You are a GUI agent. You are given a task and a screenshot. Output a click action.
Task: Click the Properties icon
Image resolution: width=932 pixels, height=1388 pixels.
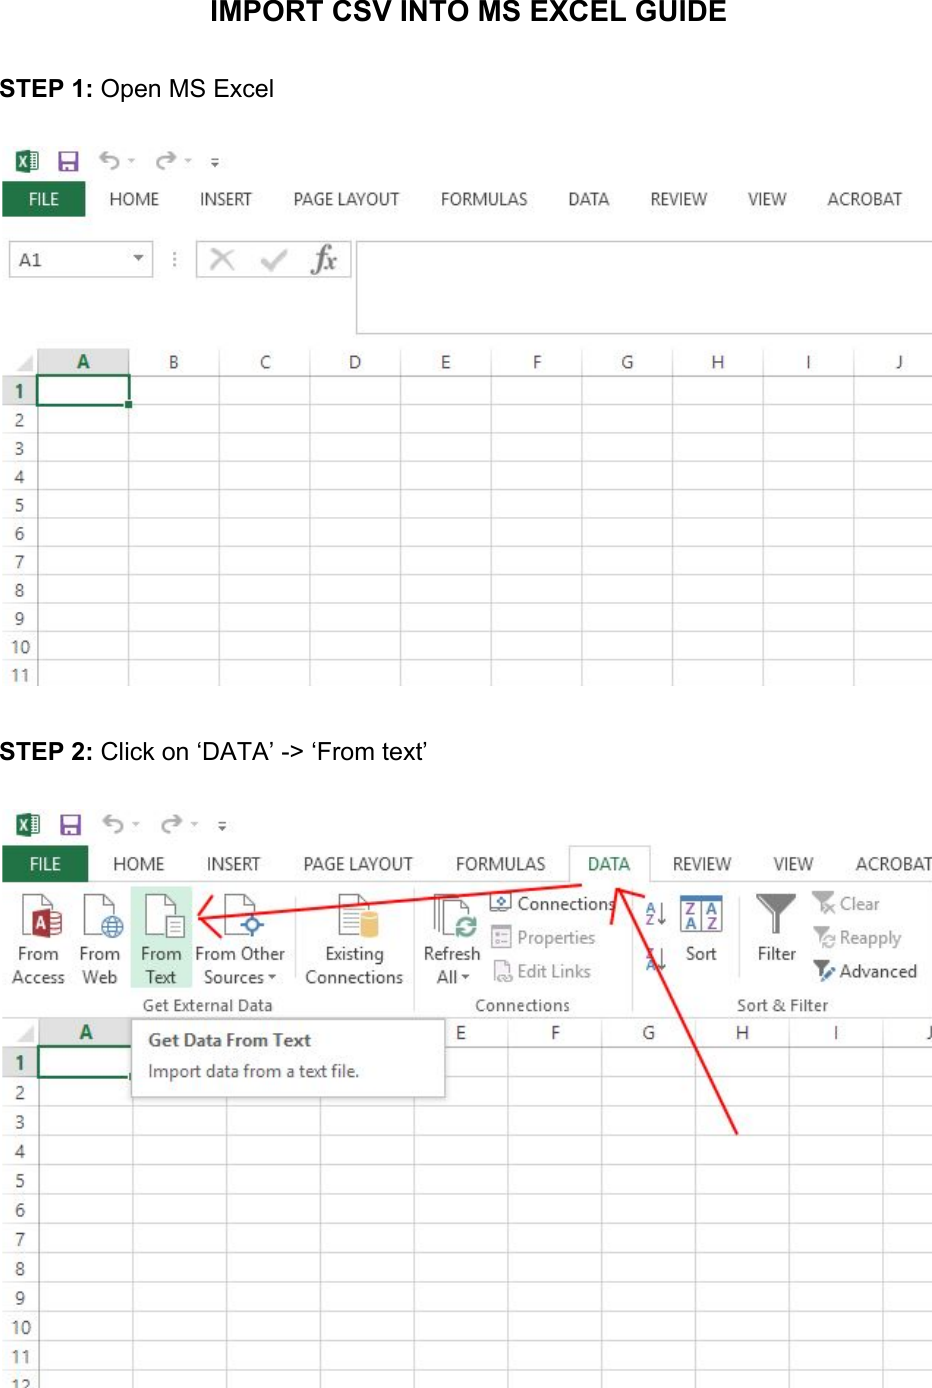544,937
